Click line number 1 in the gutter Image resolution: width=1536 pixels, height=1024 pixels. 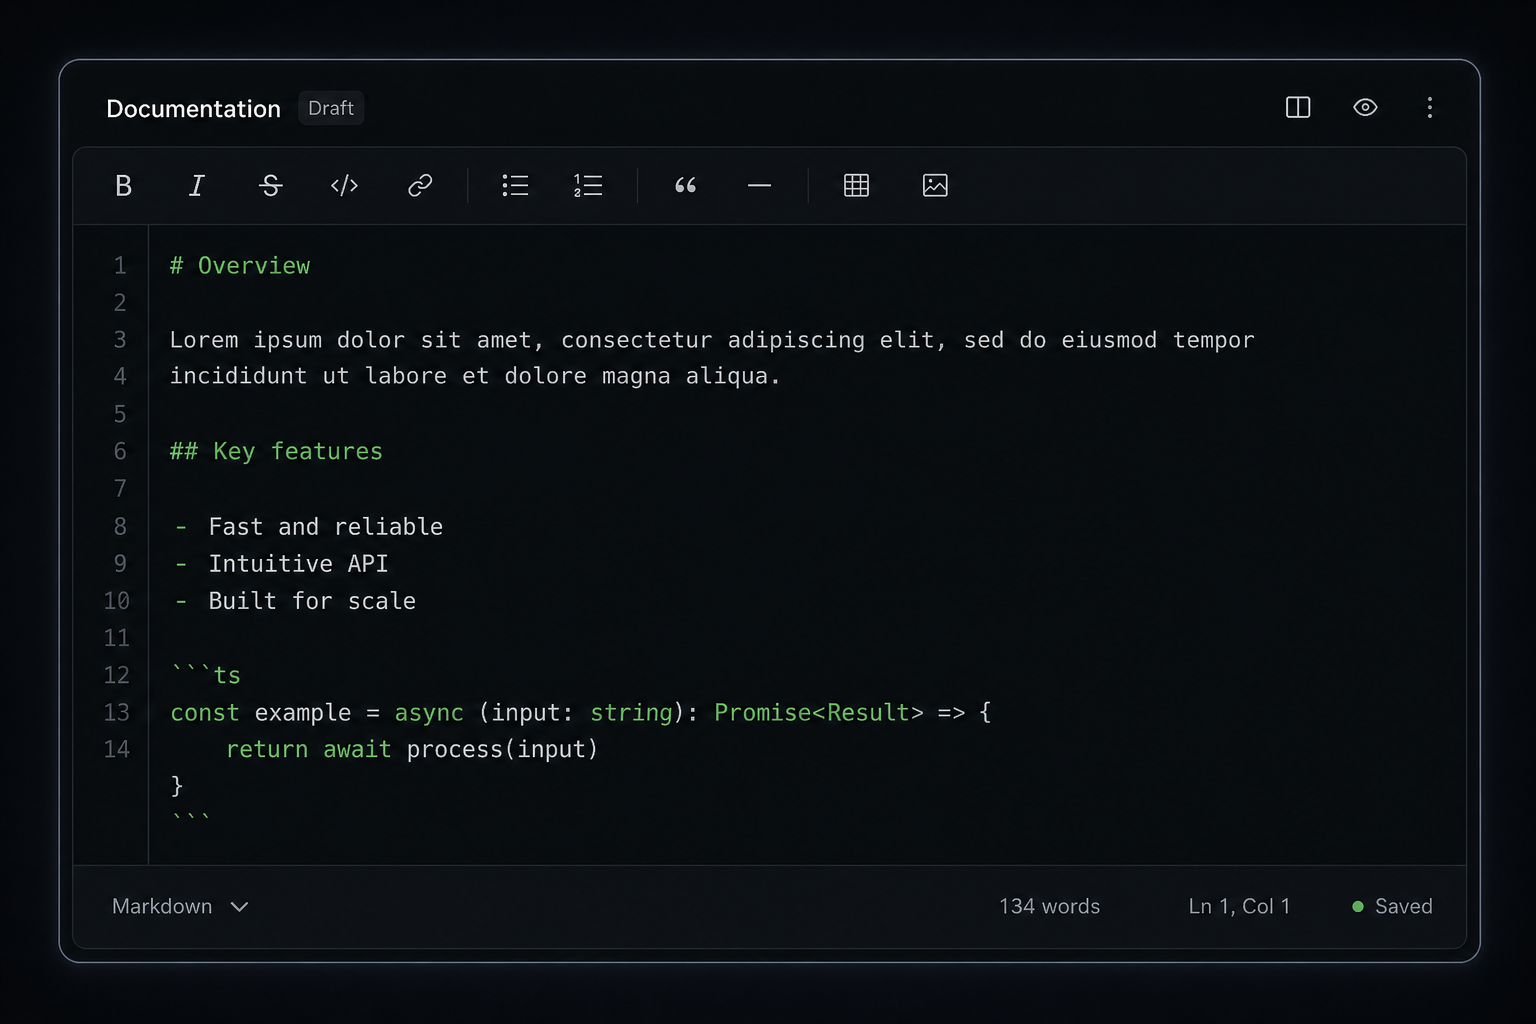click(x=120, y=266)
